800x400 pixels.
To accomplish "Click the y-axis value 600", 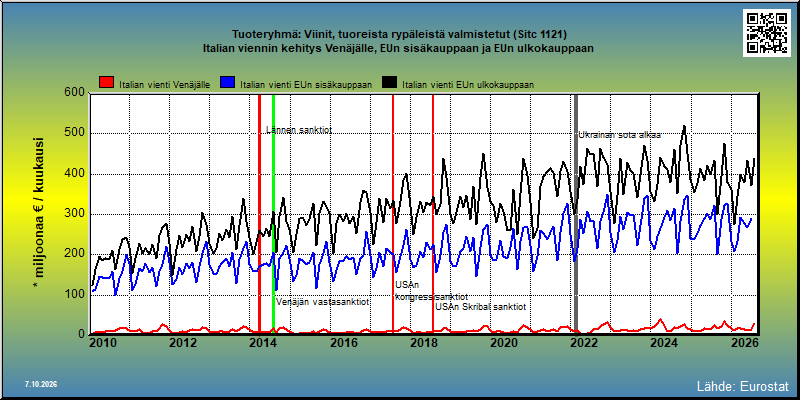I will pos(74,92).
